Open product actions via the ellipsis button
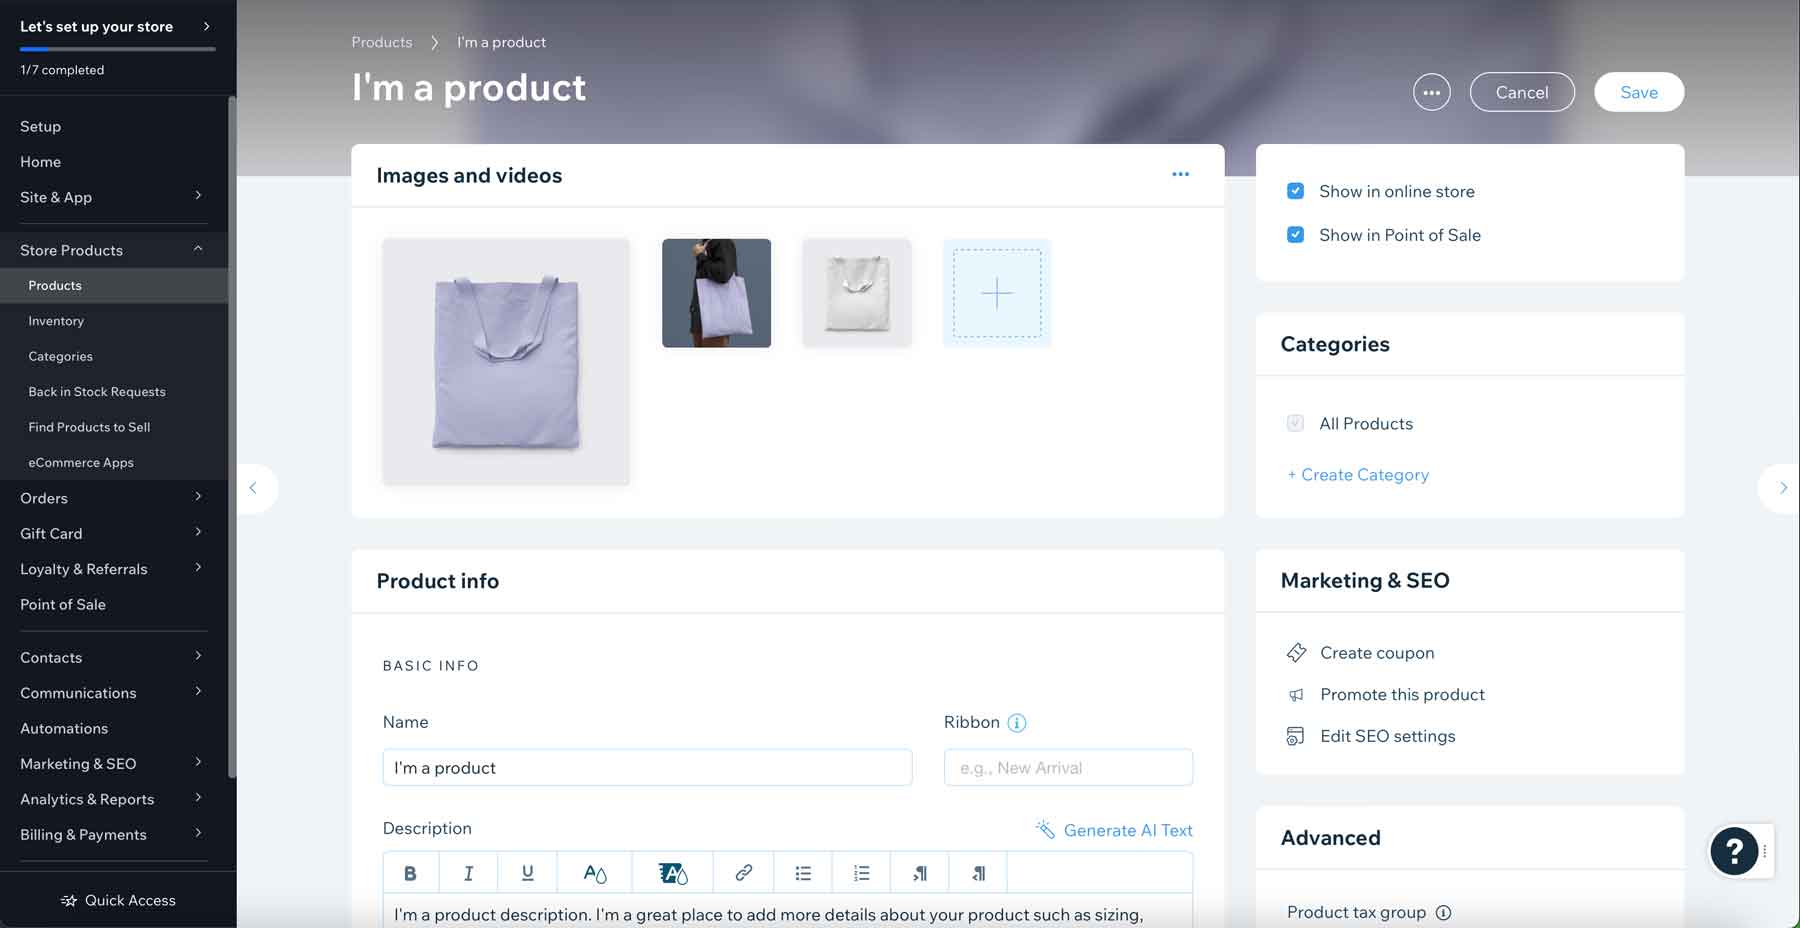Screen dimensions: 1800x928 [1431, 92]
